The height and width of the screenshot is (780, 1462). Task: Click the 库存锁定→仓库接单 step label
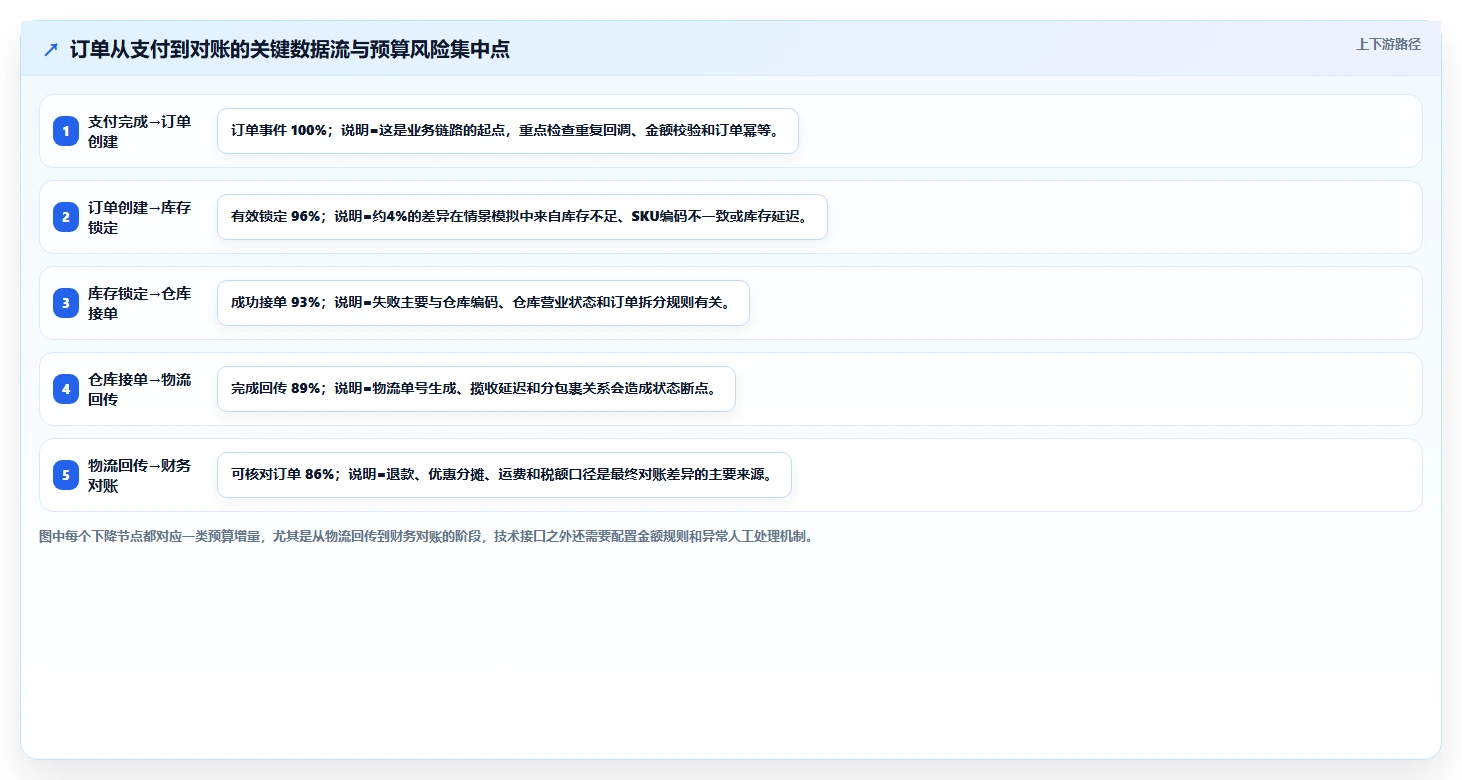(140, 303)
